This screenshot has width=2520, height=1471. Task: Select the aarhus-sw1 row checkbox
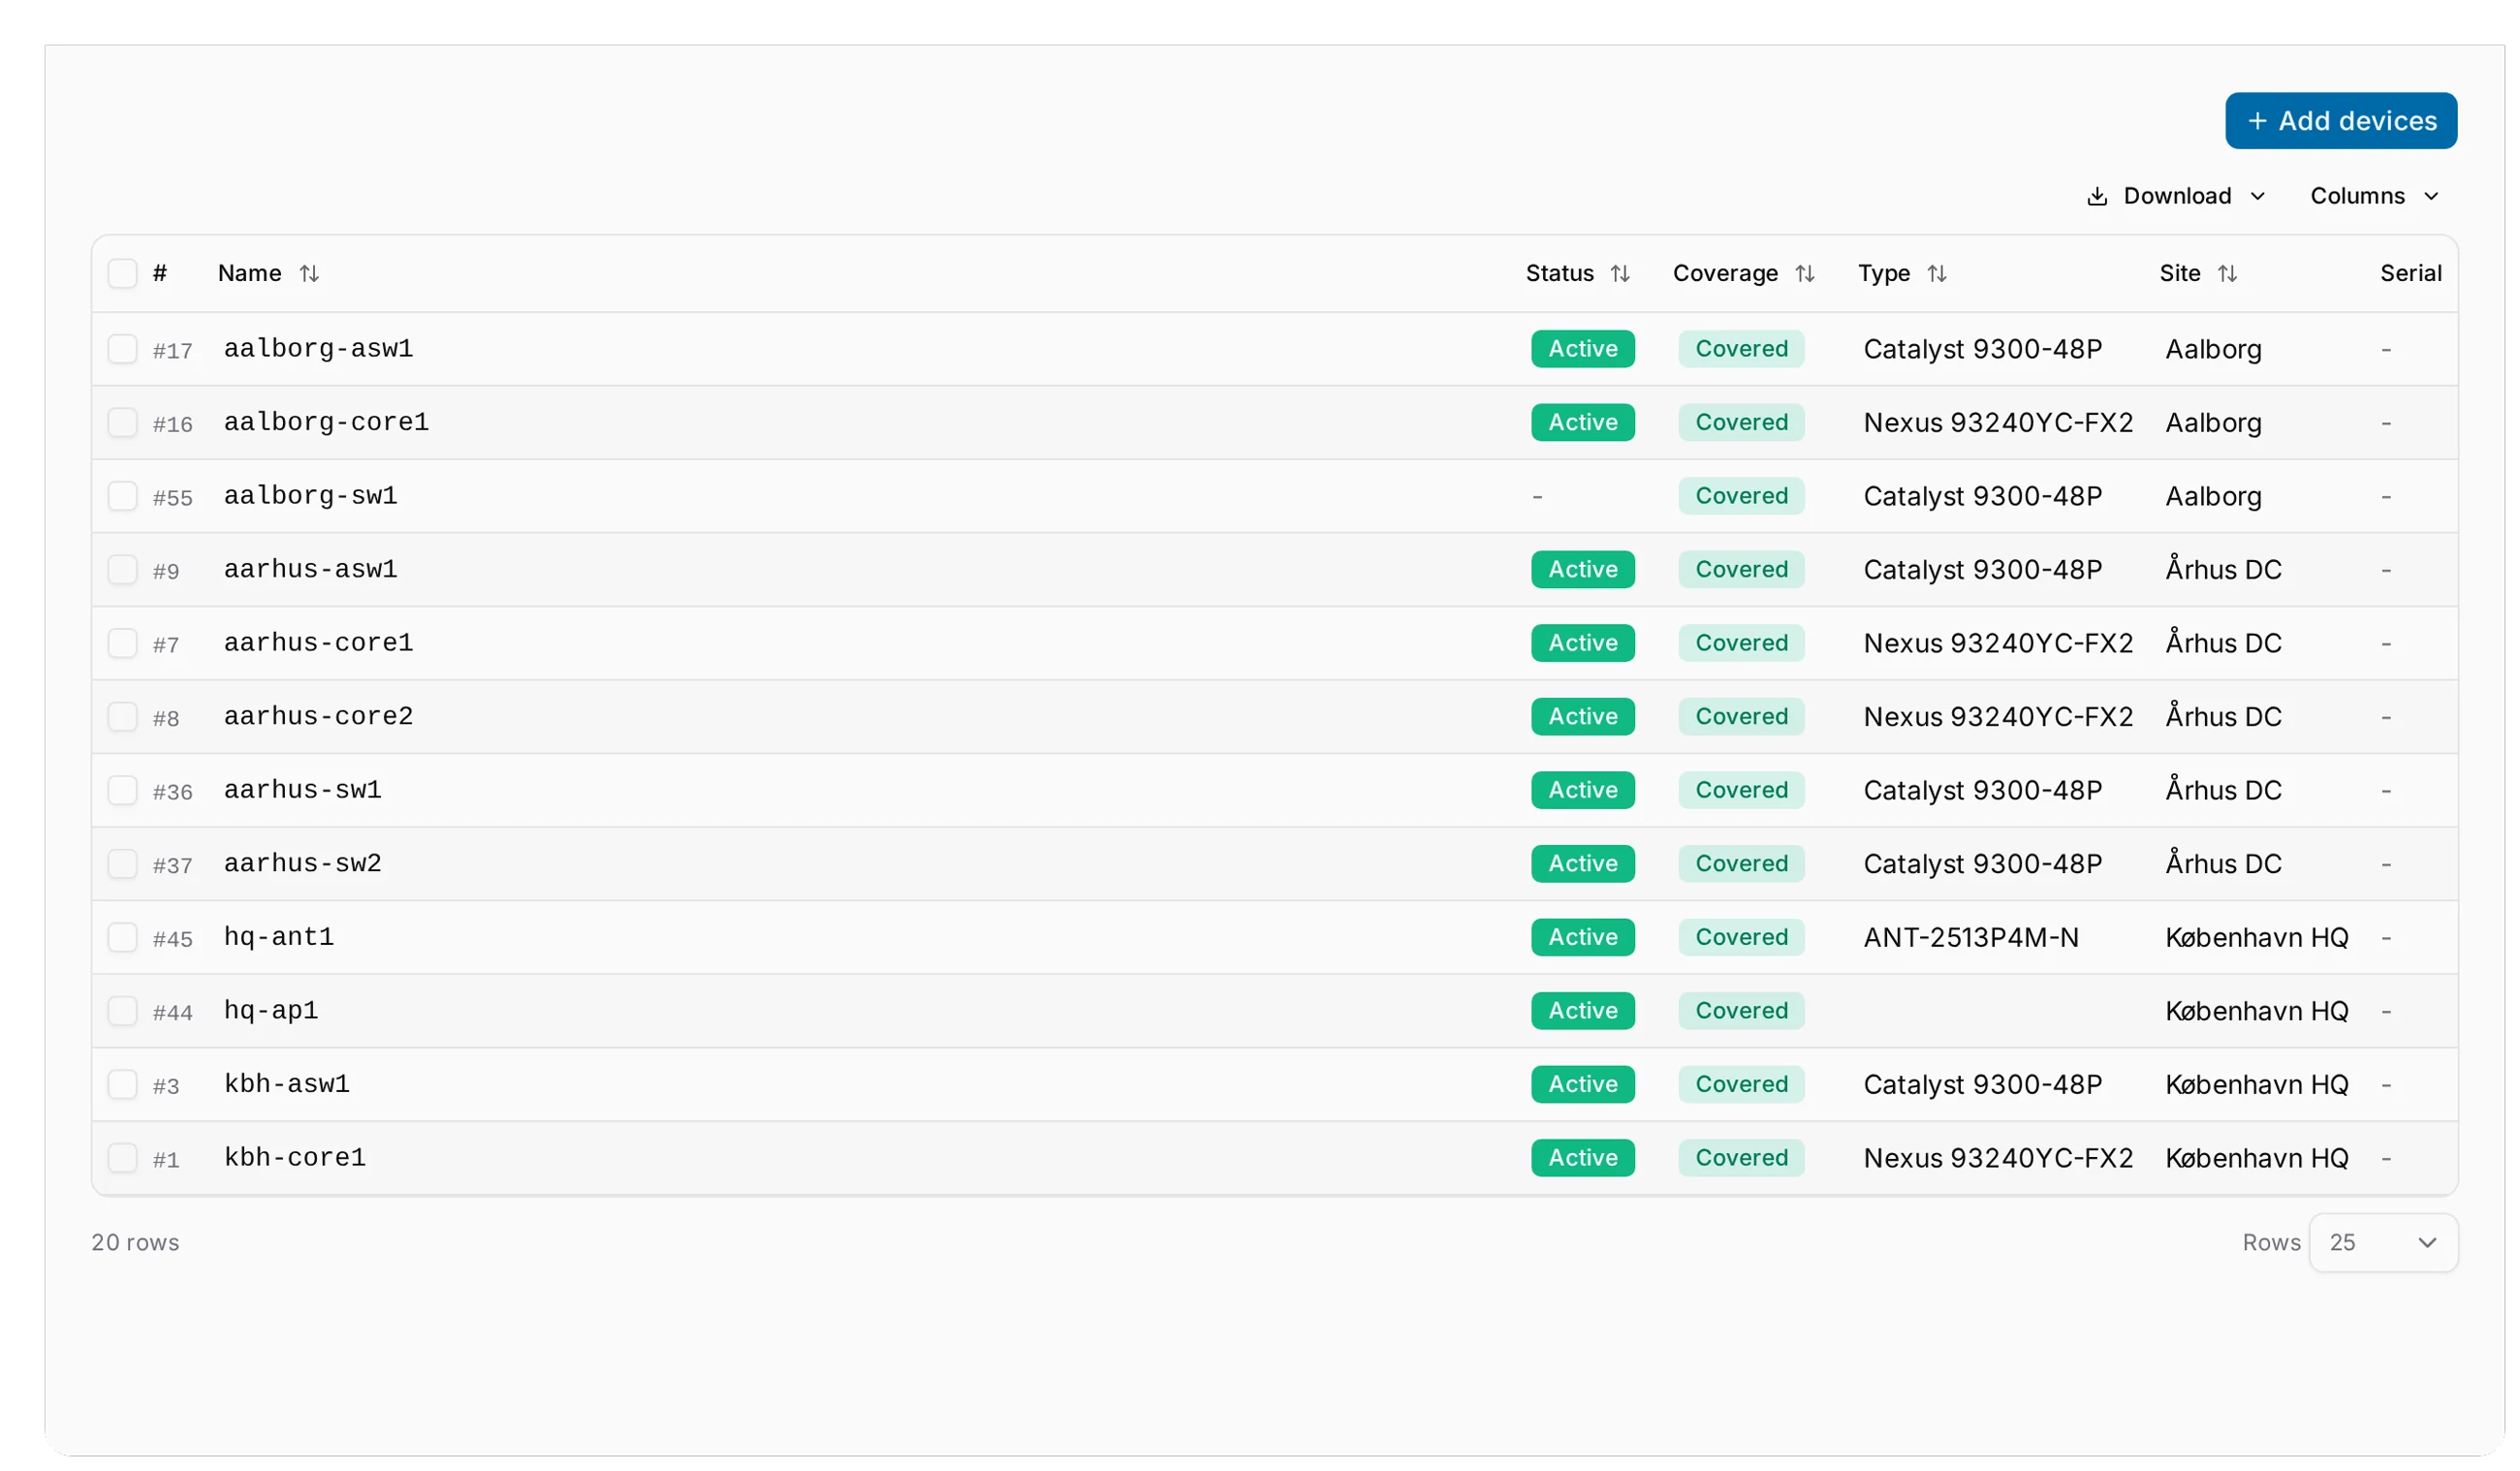click(x=122, y=790)
